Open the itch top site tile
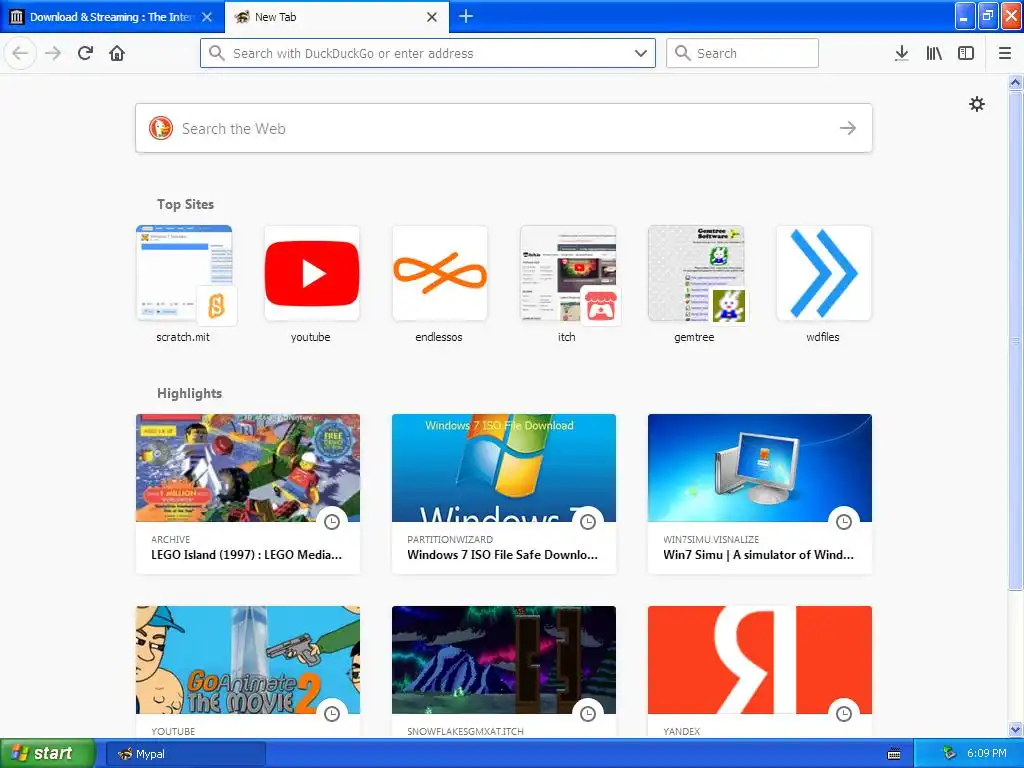The height and width of the screenshot is (768, 1024). tap(568, 273)
